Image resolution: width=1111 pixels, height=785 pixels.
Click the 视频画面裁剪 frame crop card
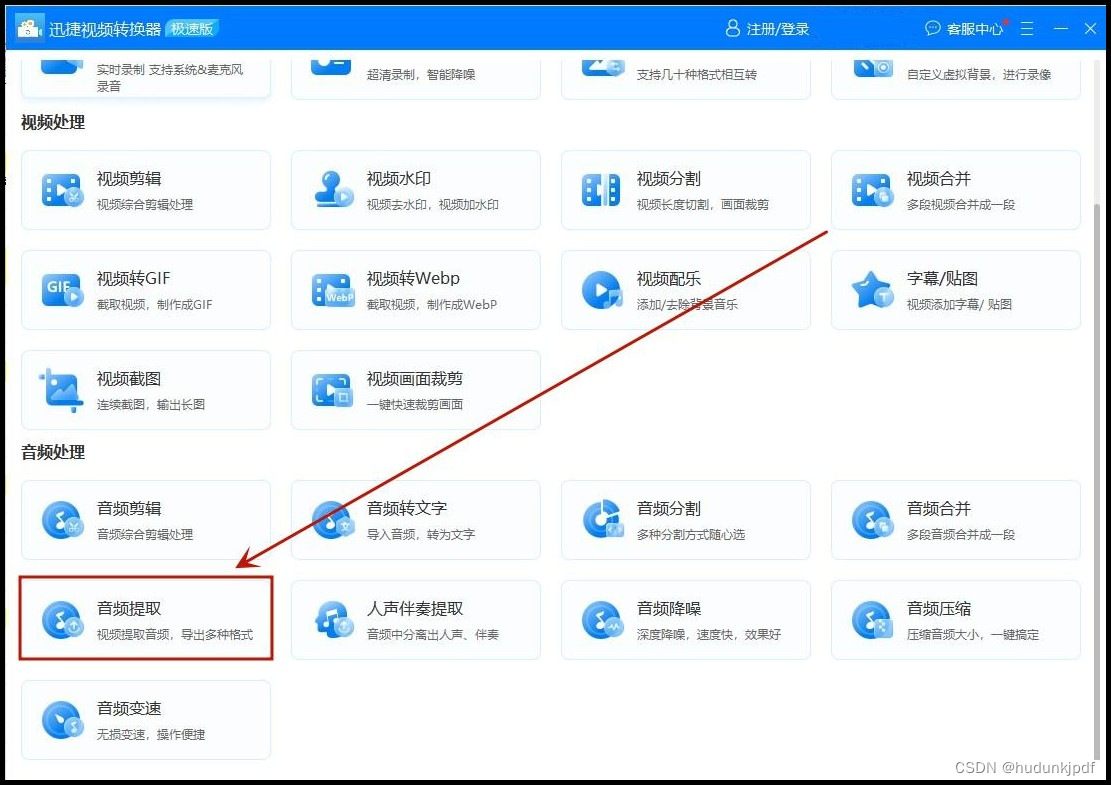coord(416,390)
